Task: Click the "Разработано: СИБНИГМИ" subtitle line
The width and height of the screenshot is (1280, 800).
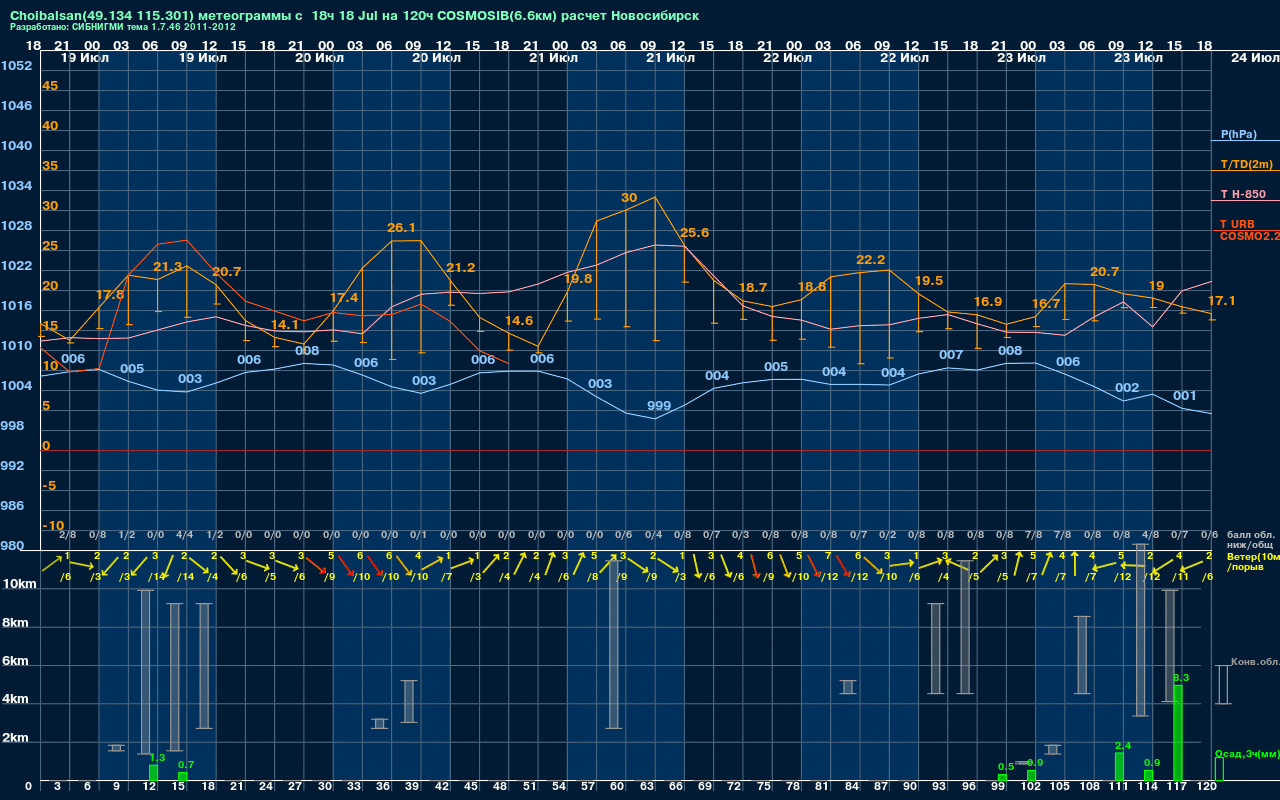Action: click(x=123, y=27)
